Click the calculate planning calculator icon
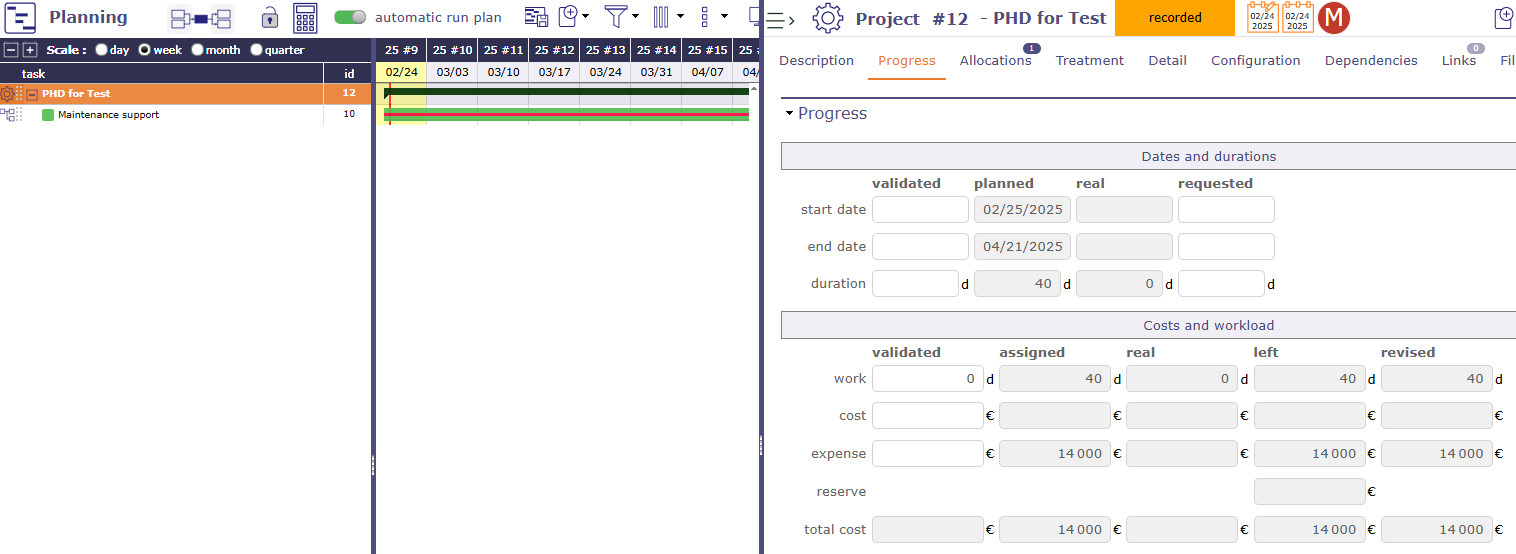Viewport: 1516px width, 554px height. pos(305,18)
